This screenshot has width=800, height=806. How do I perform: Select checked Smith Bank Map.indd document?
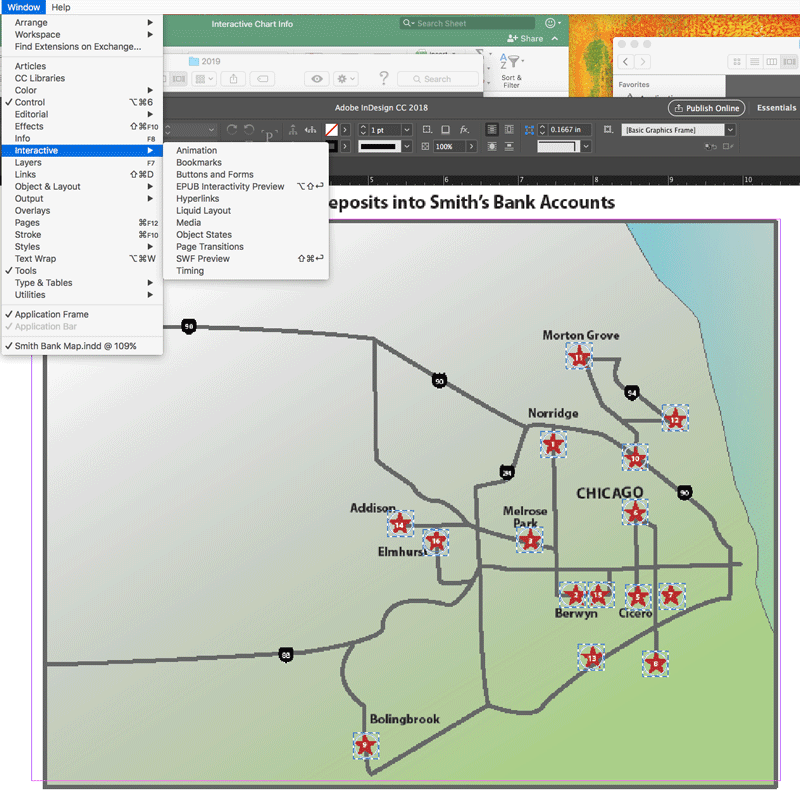(x=75, y=346)
